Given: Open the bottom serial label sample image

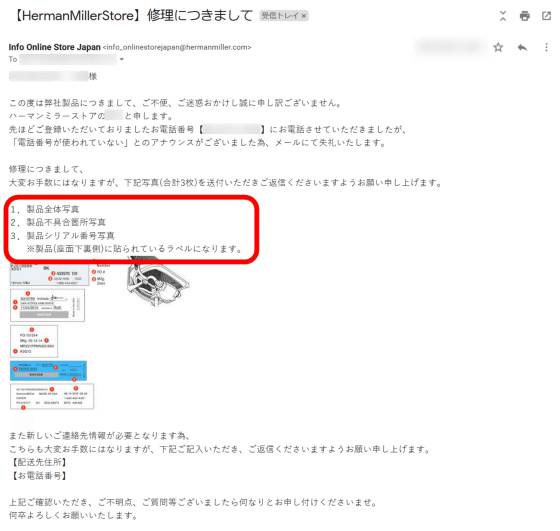Looking at the screenshot, I should pos(52,396).
